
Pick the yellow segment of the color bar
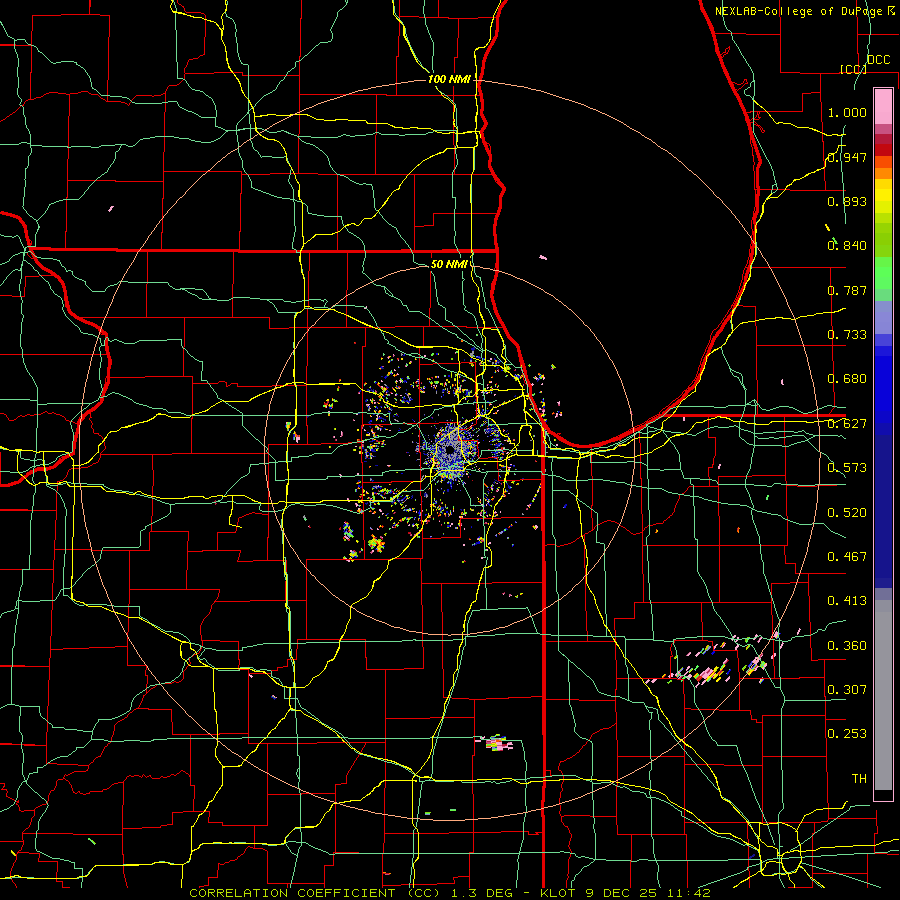883,196
